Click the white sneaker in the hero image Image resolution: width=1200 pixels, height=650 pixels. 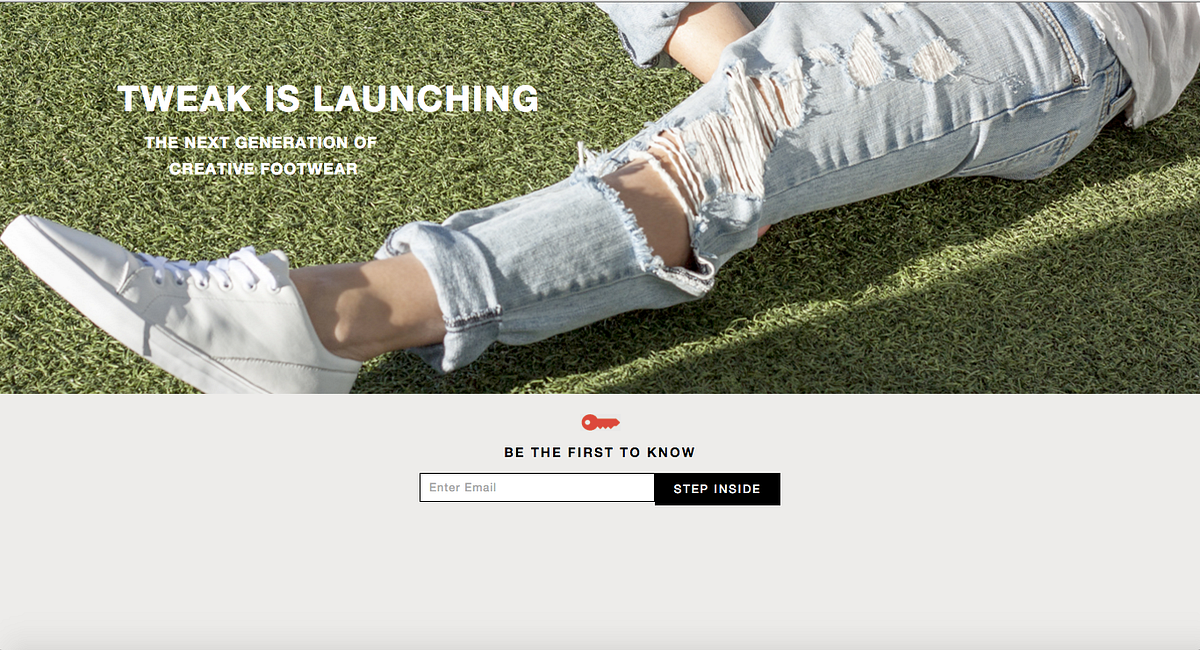(x=180, y=300)
